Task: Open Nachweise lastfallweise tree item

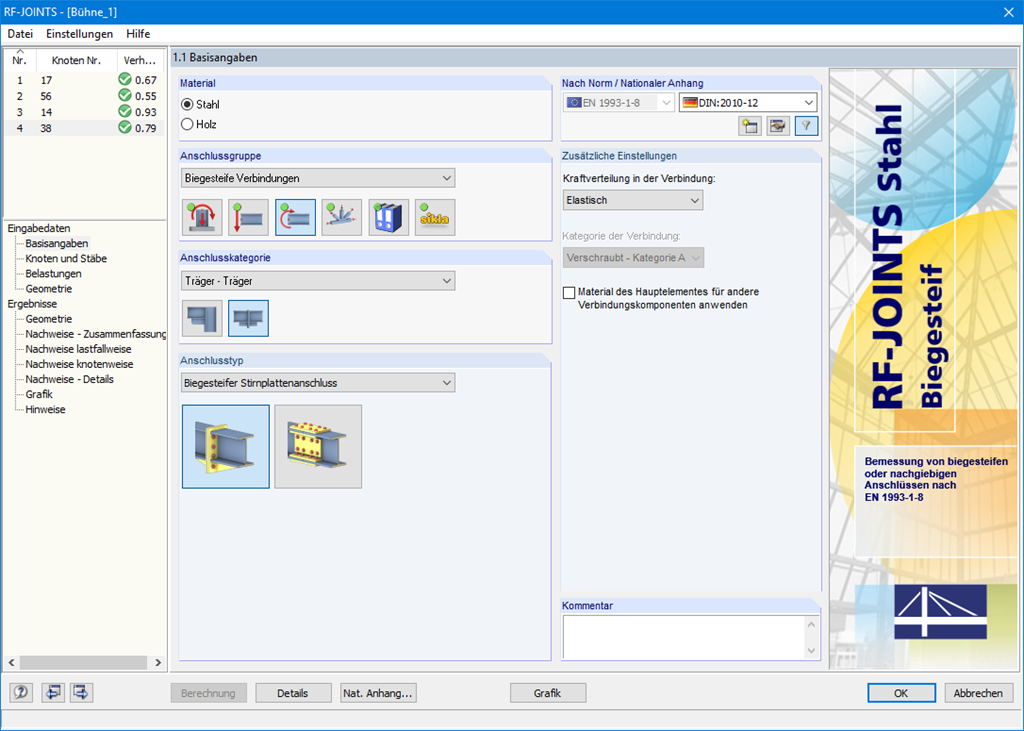Action: 78,349
